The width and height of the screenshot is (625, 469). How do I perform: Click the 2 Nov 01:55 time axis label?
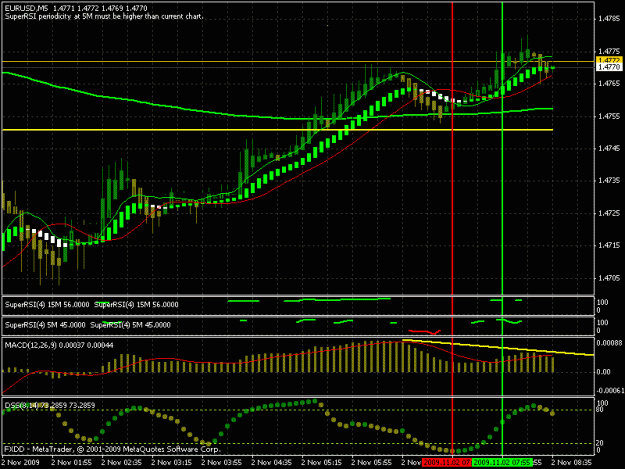(x=72, y=462)
